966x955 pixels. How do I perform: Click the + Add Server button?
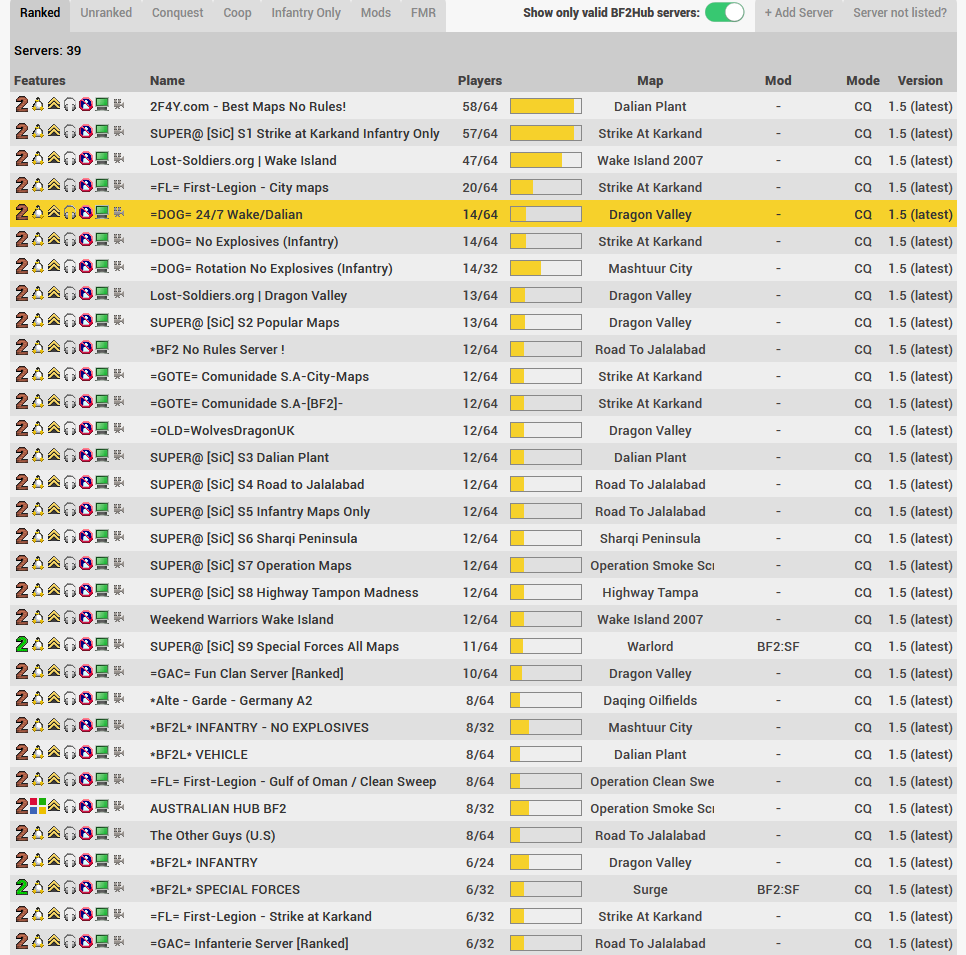pyautogui.click(x=798, y=13)
